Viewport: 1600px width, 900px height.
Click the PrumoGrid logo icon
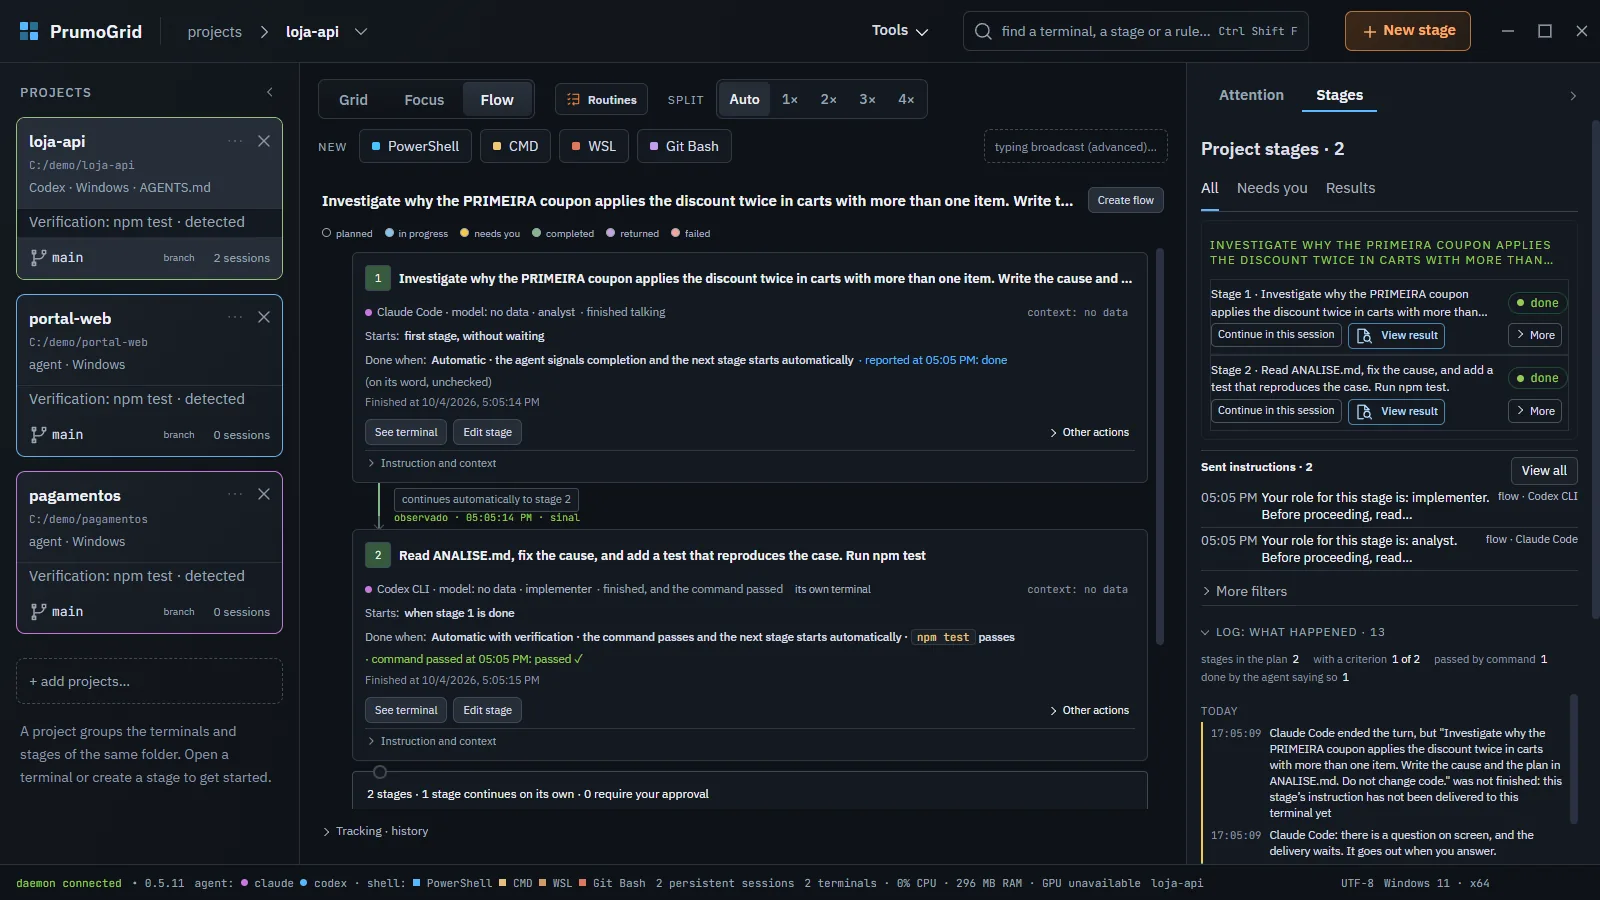(x=29, y=31)
